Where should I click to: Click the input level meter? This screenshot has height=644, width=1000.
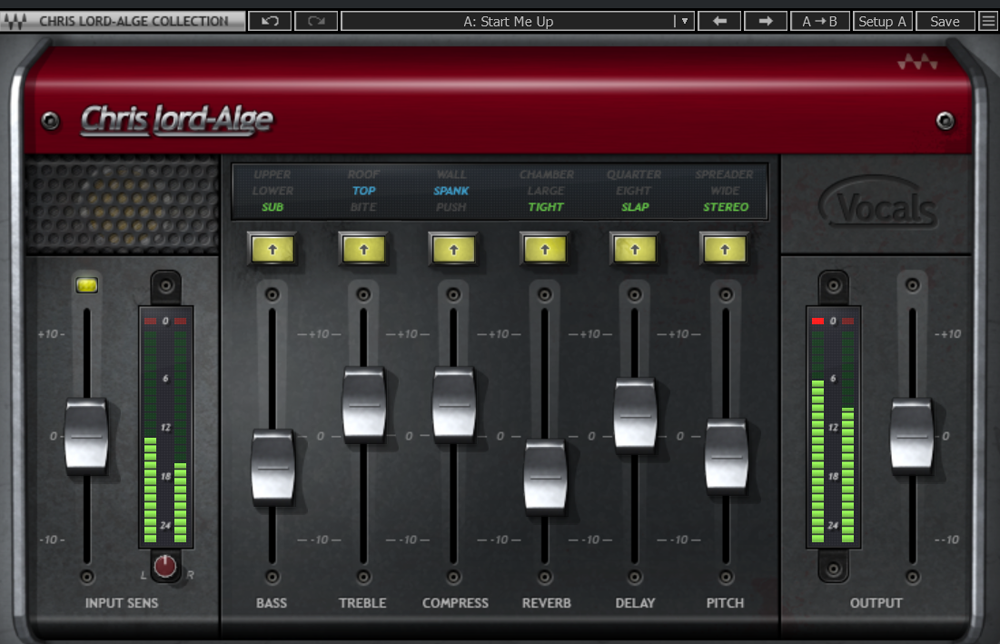tap(165, 427)
